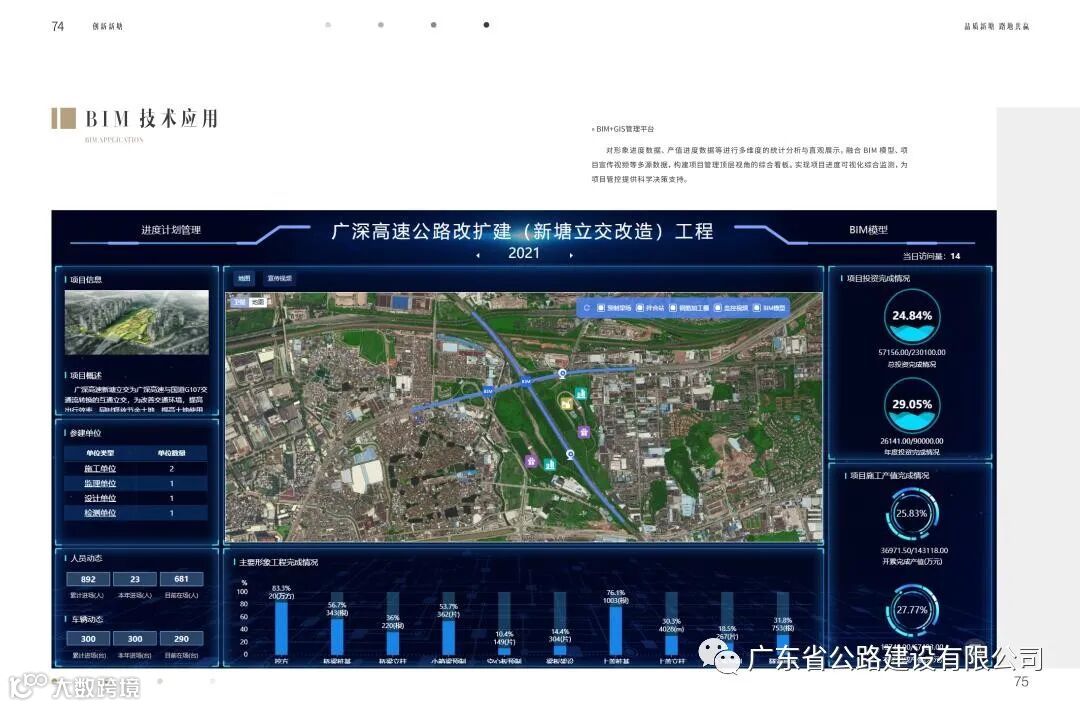1080x707 pixels.
Task: Click the refresh icon in the map layer toolbar
Action: pyautogui.click(x=586, y=308)
